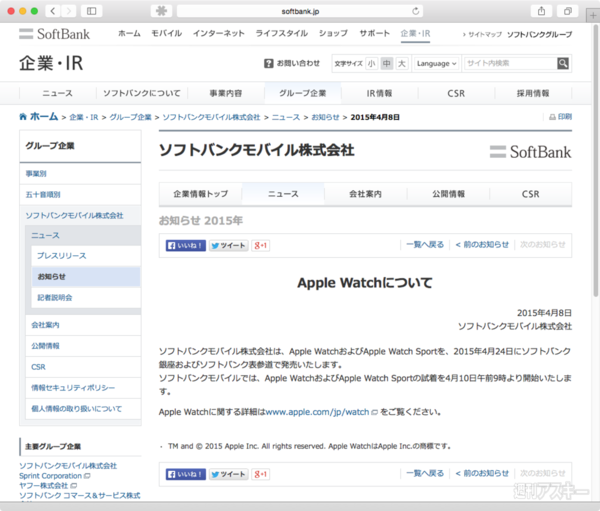The image size is (600, 511).
Task: Click the SoftBank logo in the header
Action: [54, 34]
